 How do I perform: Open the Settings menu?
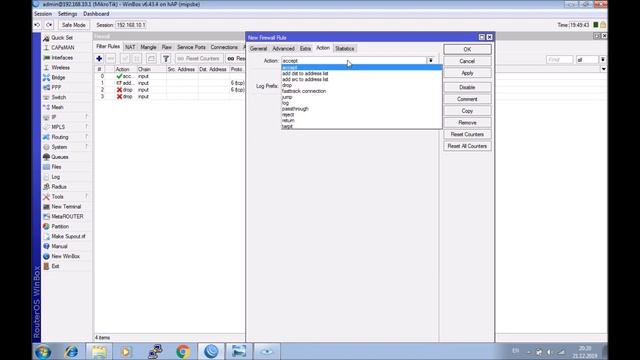pyautogui.click(x=67, y=14)
